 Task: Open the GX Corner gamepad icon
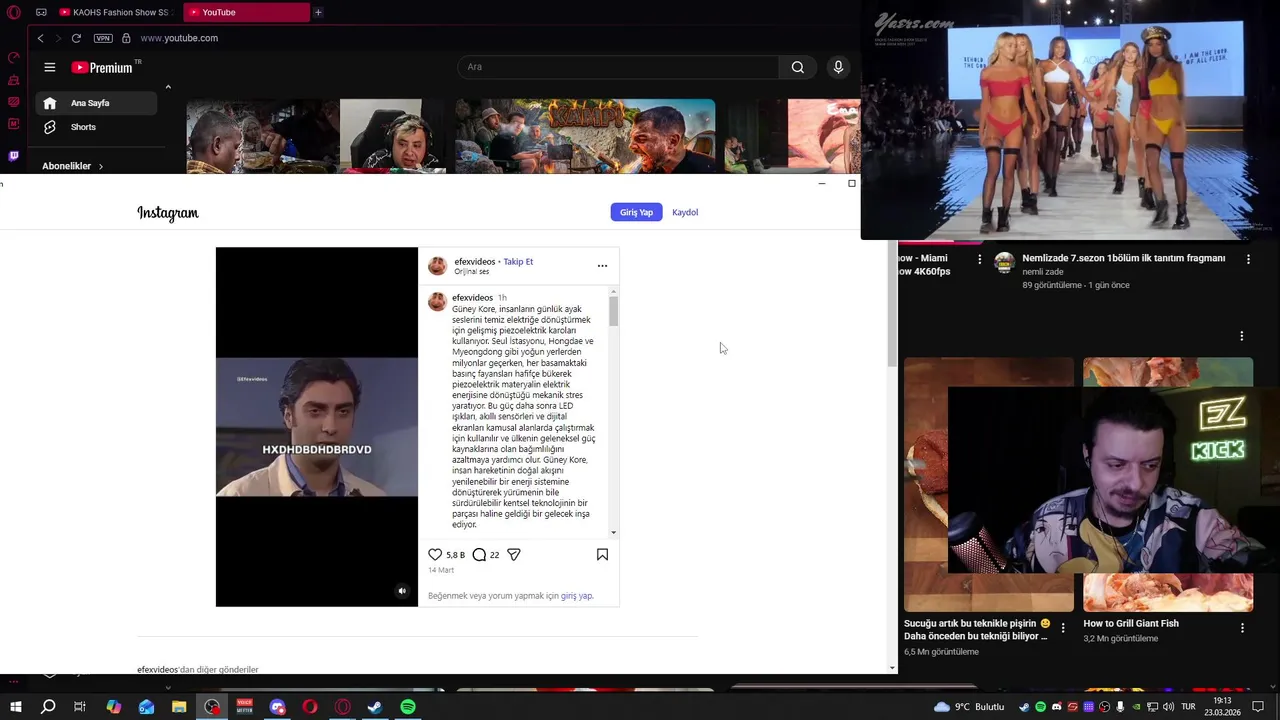click(41, 12)
